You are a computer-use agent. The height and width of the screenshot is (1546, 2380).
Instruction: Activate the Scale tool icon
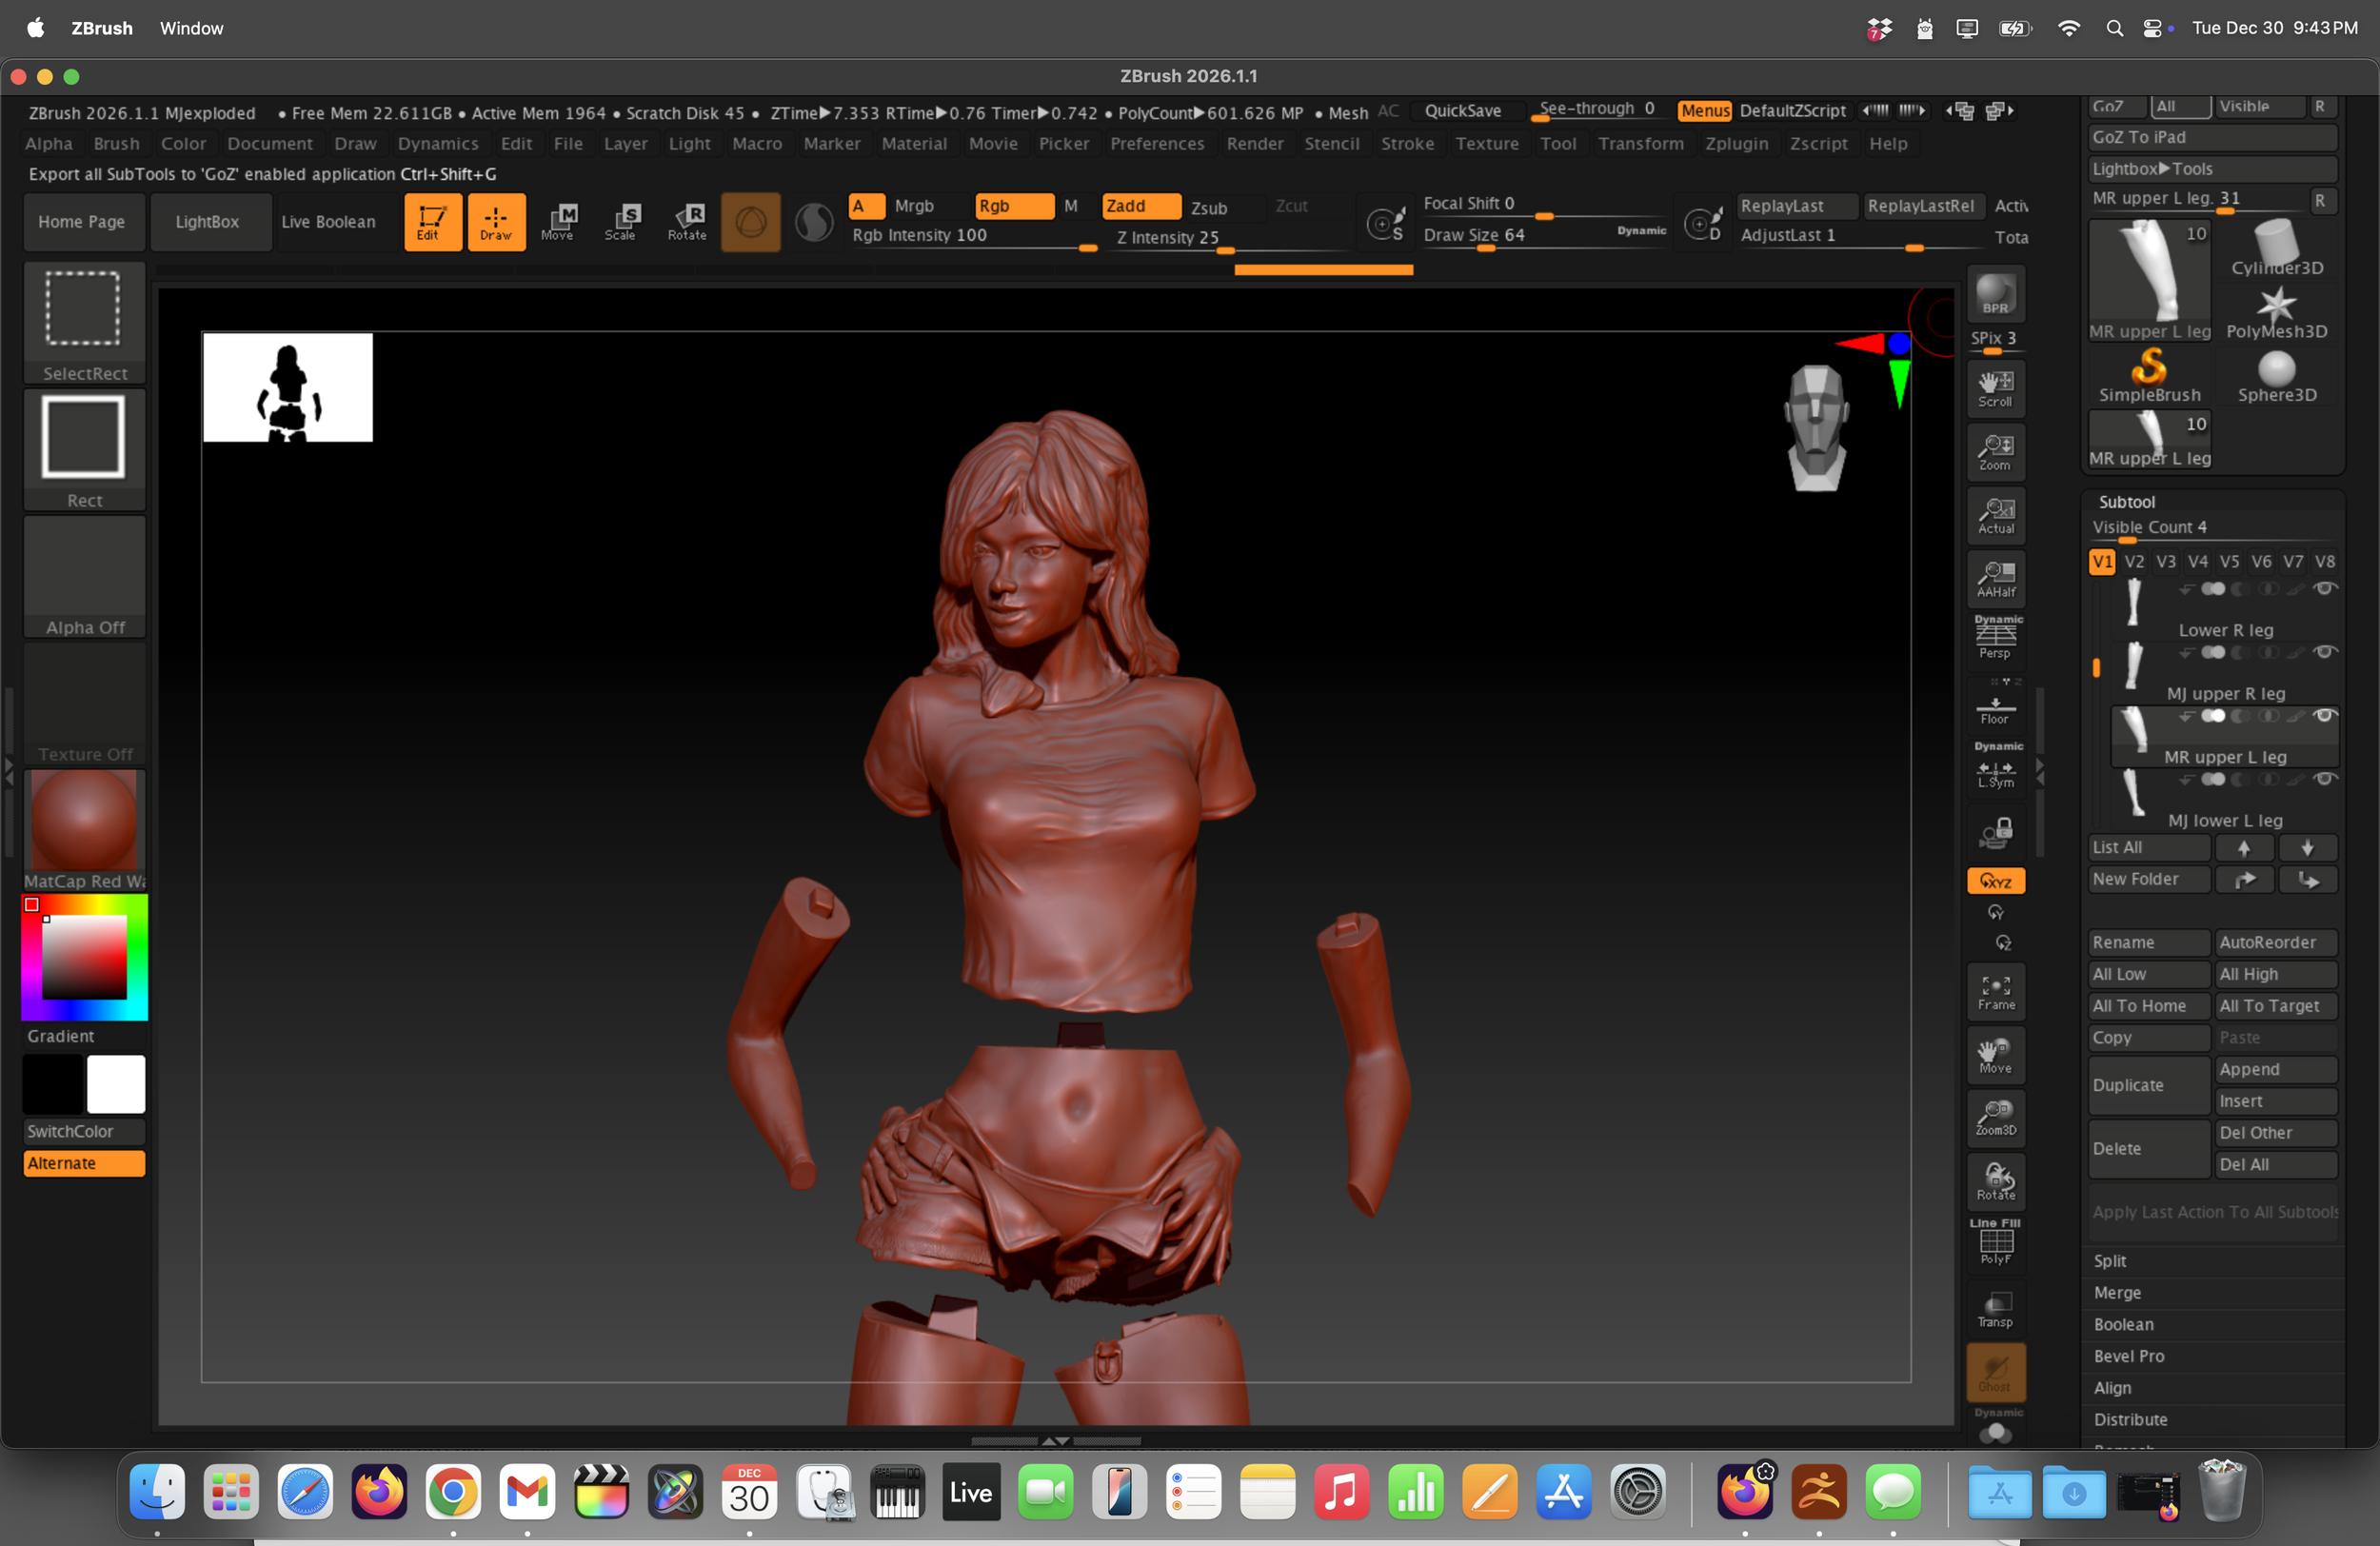(x=624, y=222)
